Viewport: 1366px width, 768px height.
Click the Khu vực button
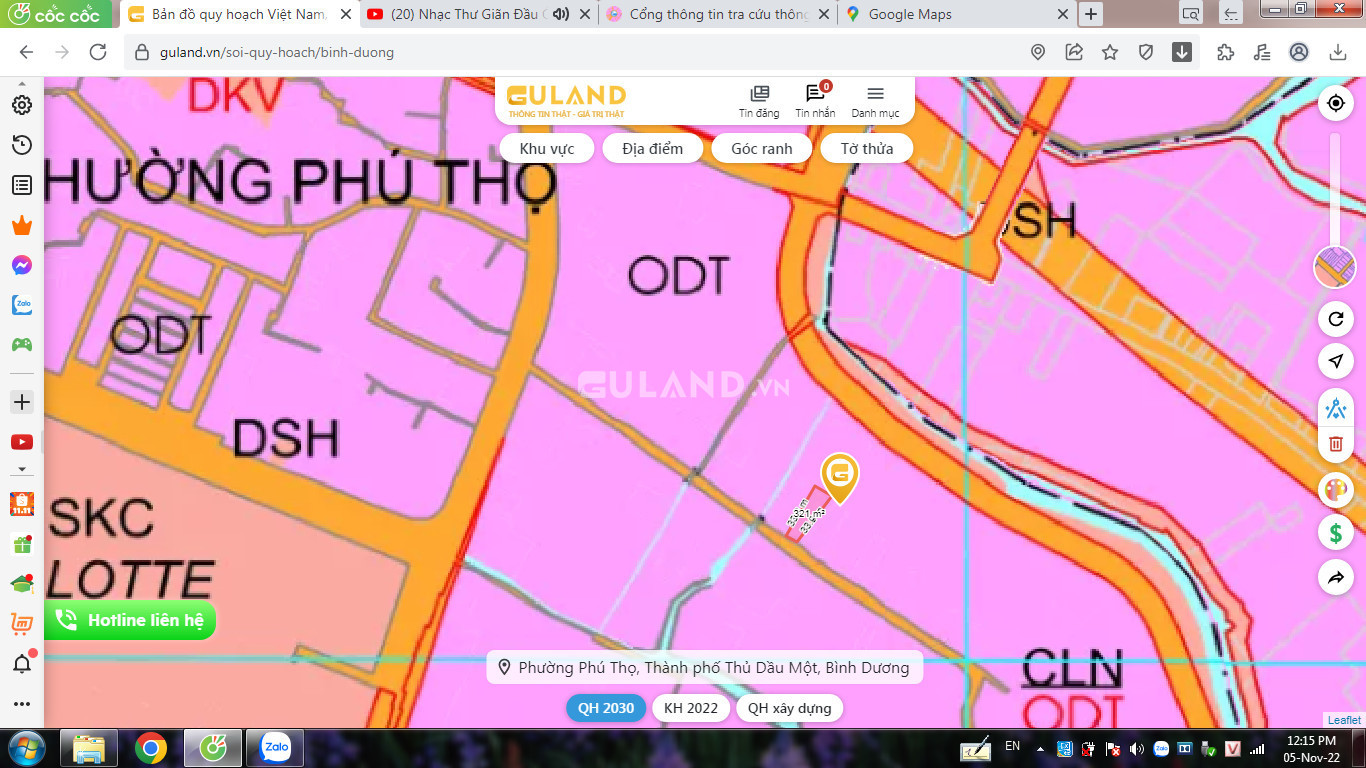(x=547, y=149)
